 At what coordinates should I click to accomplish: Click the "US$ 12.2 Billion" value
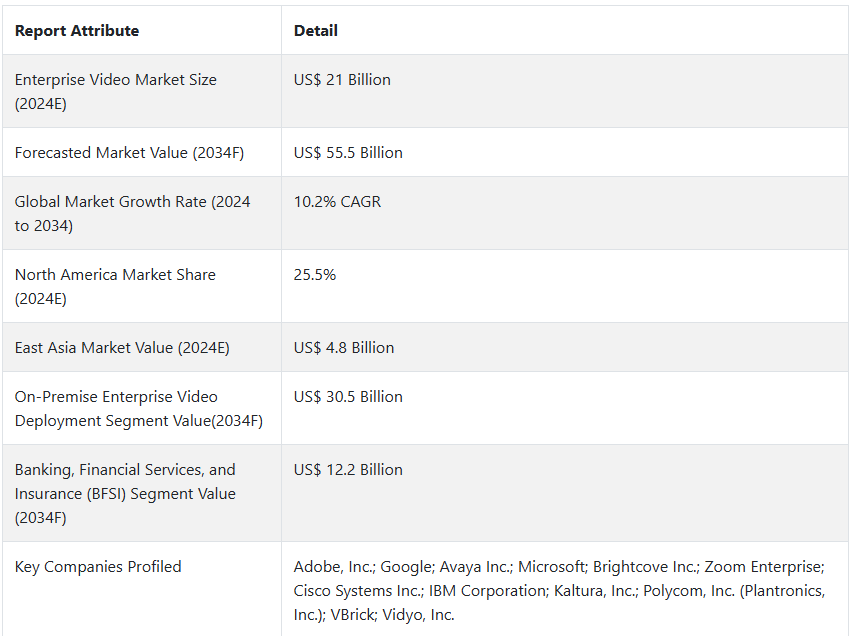coord(348,470)
